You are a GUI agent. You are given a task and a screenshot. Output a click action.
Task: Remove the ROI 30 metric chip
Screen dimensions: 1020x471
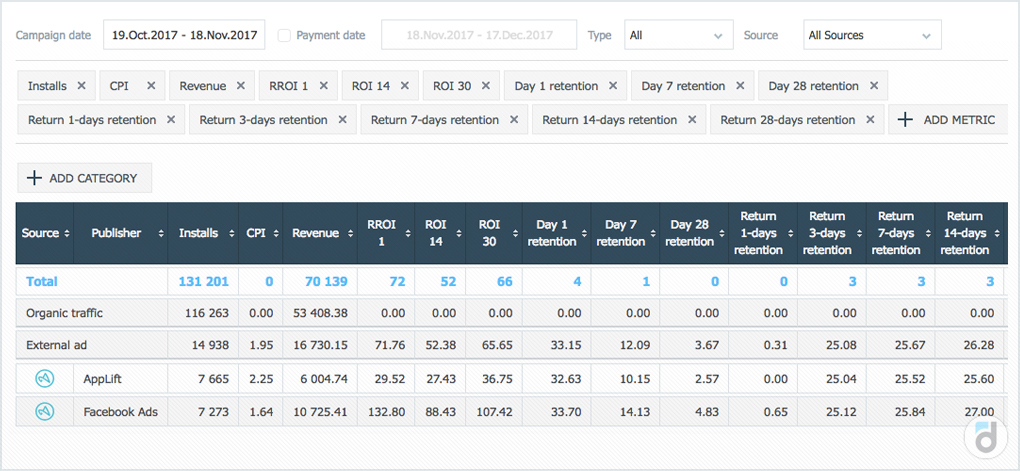click(486, 86)
